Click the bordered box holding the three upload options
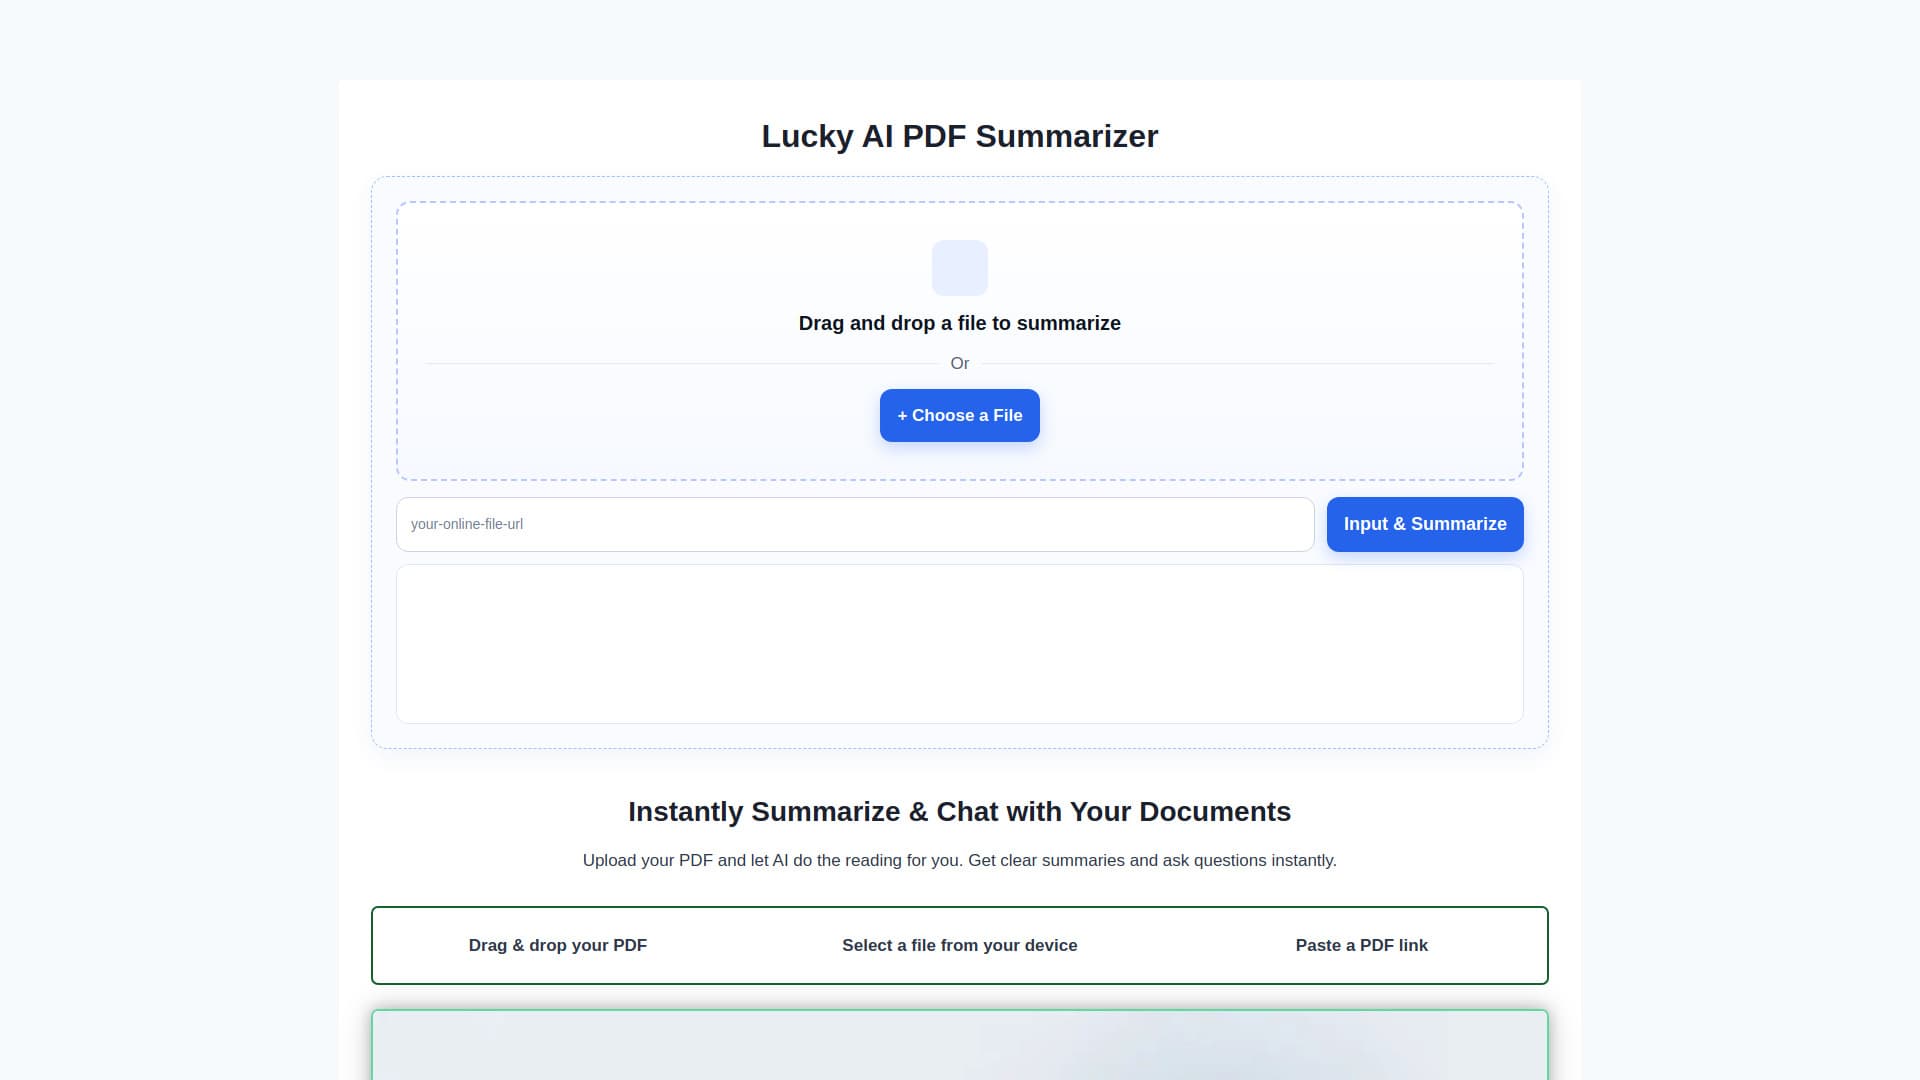1920x1080 pixels. (959, 945)
